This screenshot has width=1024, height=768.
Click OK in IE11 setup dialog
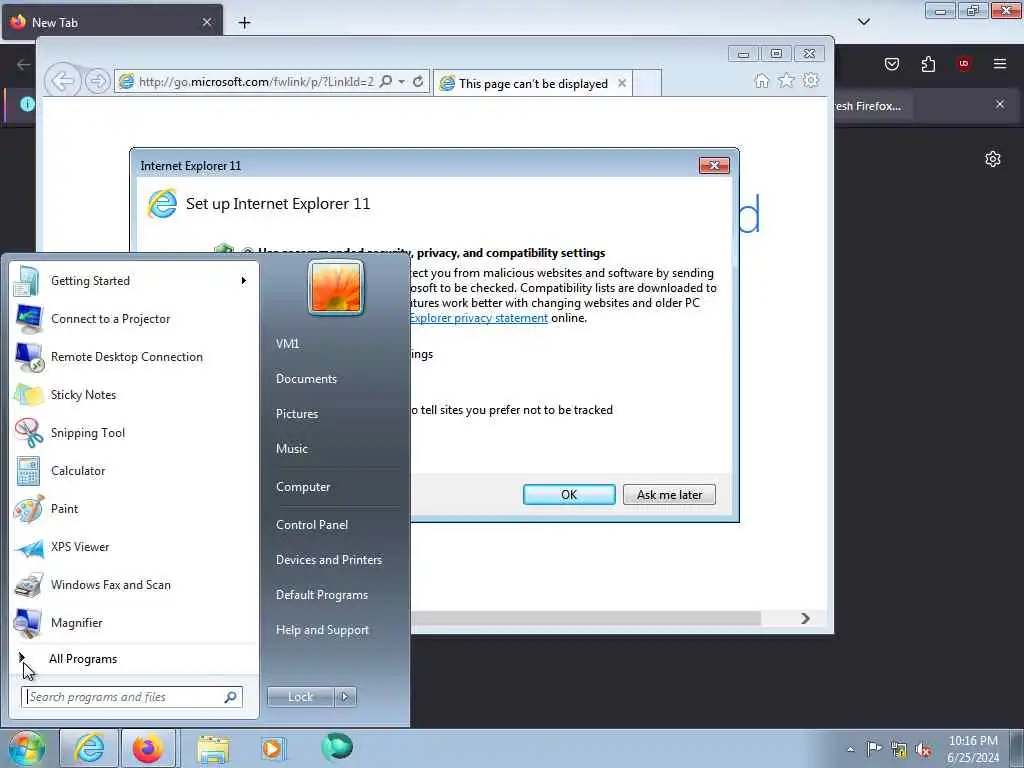click(x=569, y=495)
